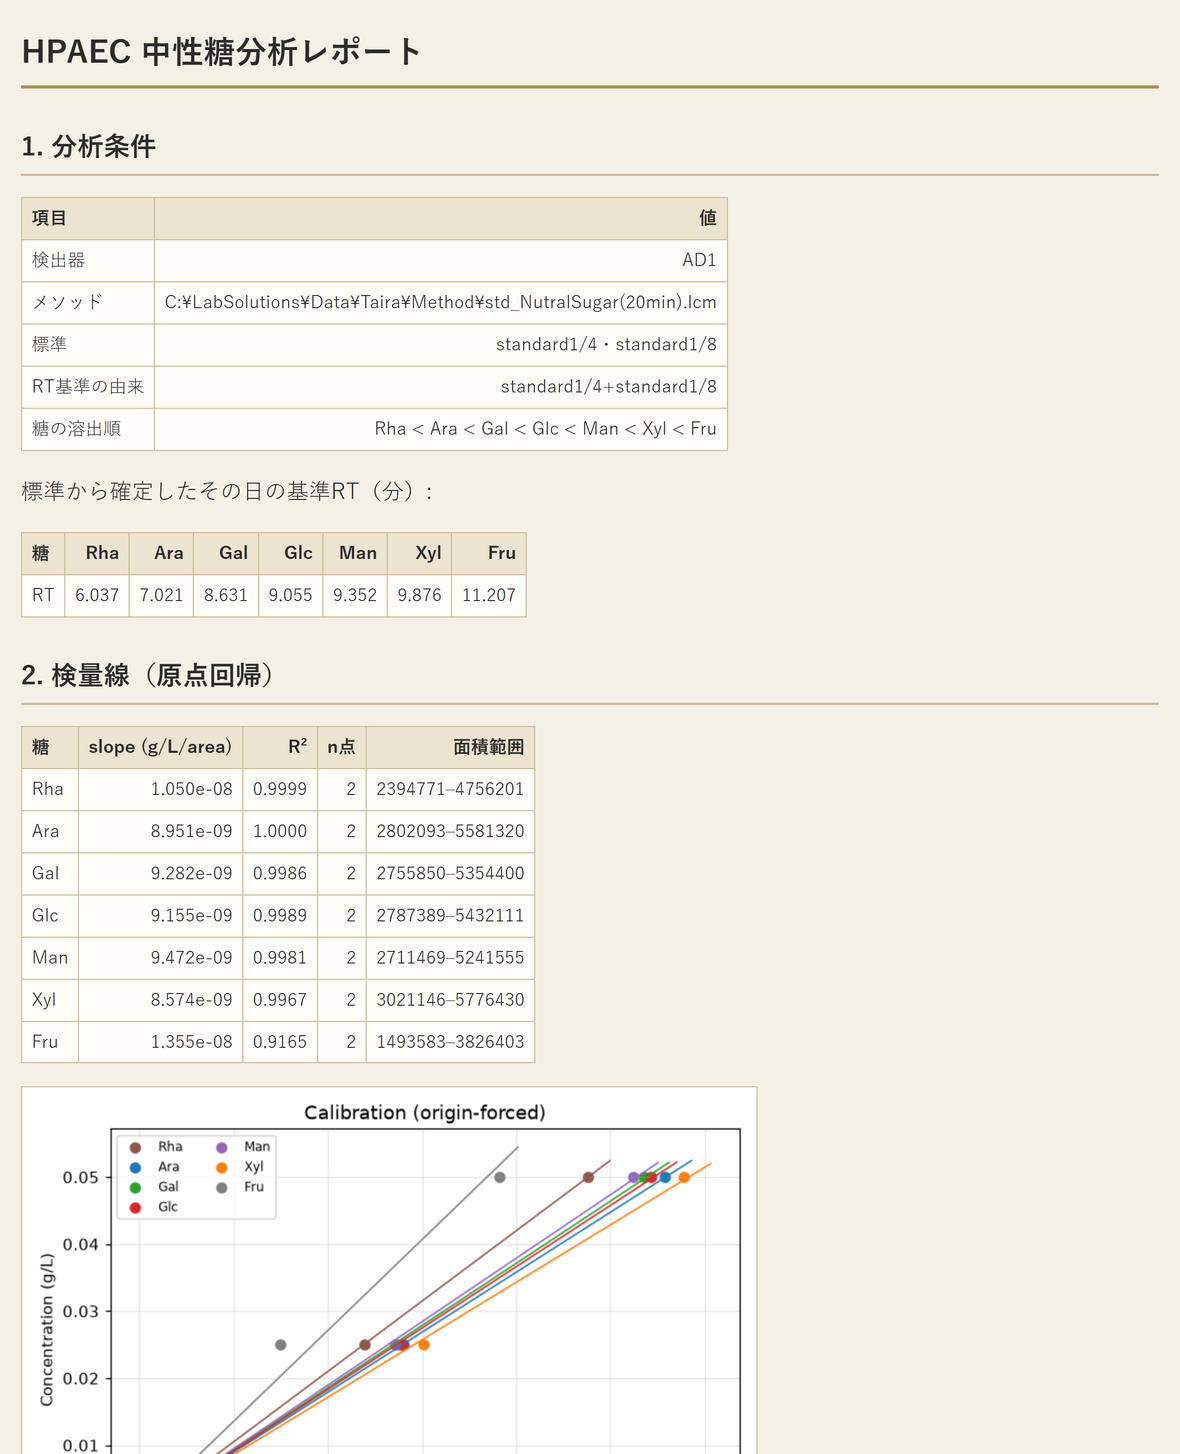Click the 糖の溶出順 elution order value cell
Viewport: 1180px width, 1454px height.
pyautogui.click(x=441, y=428)
